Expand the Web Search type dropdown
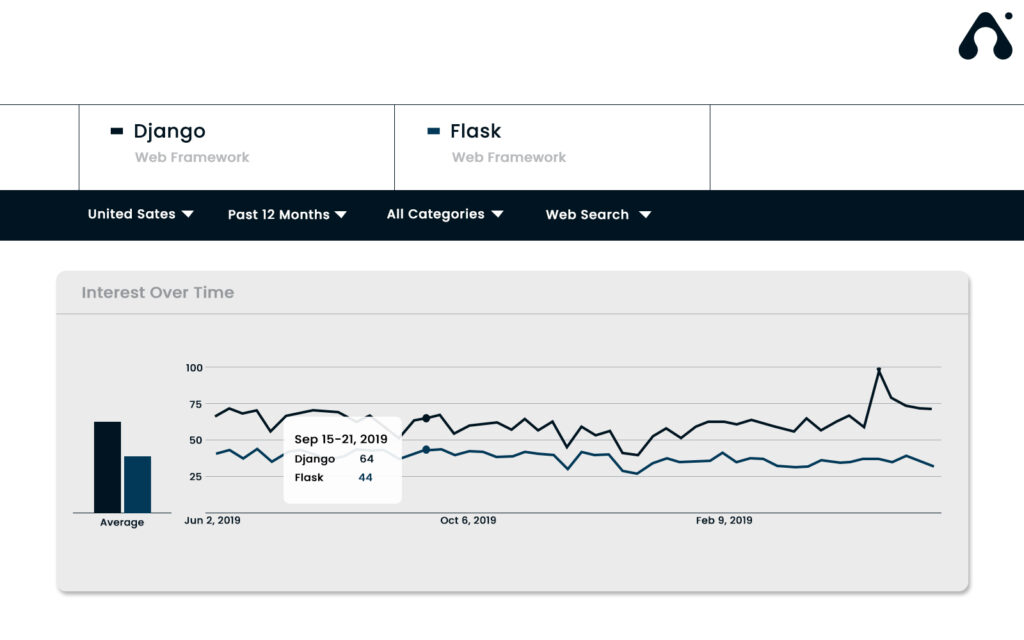 click(598, 214)
